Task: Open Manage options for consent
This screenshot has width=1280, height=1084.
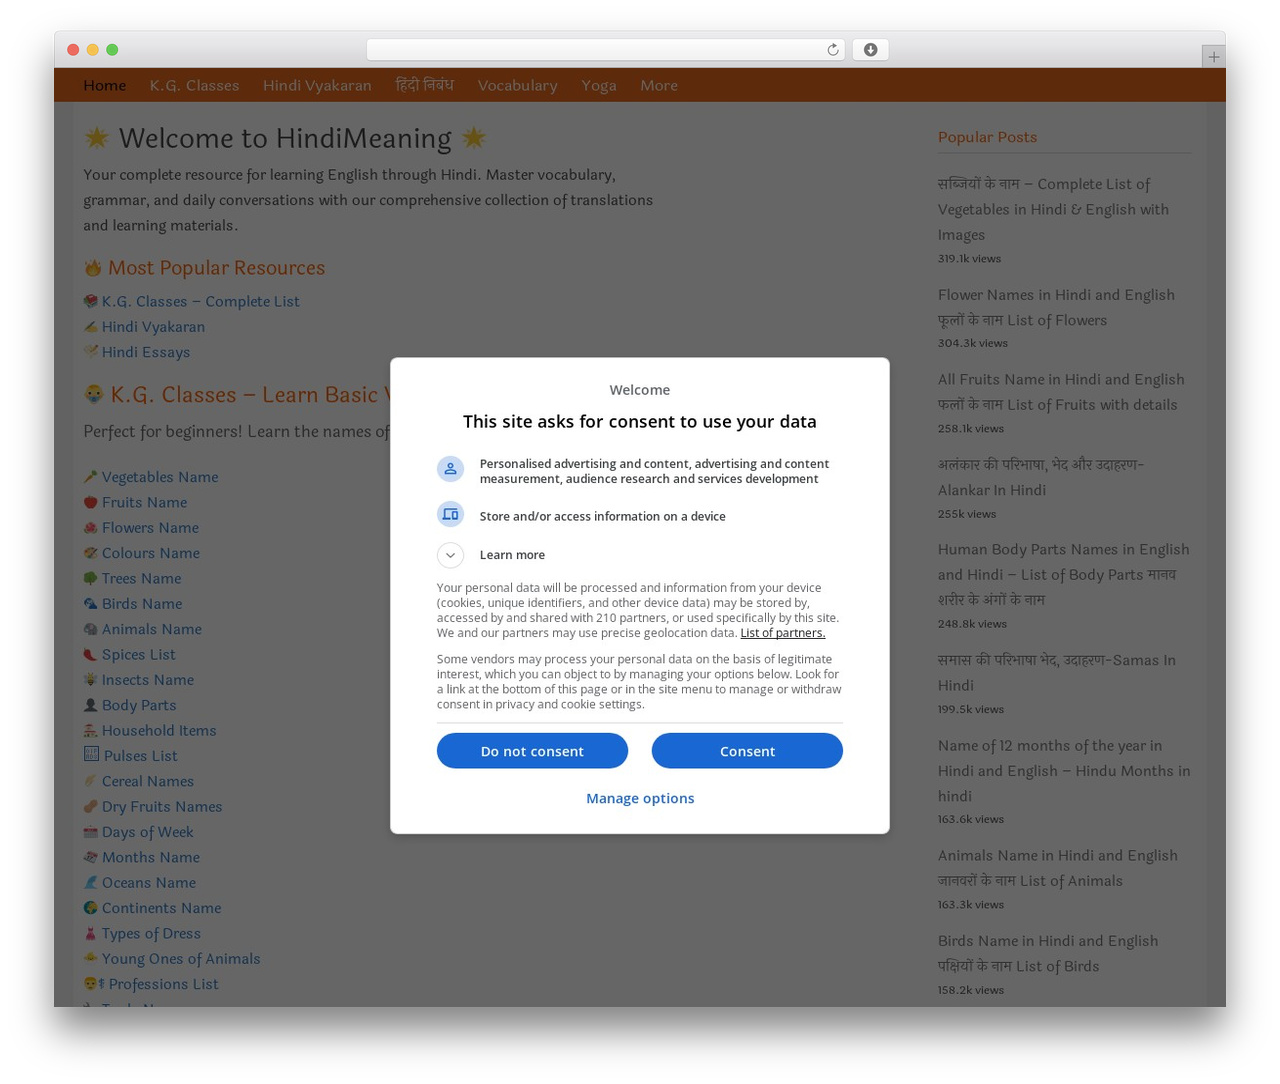Action: click(x=640, y=798)
